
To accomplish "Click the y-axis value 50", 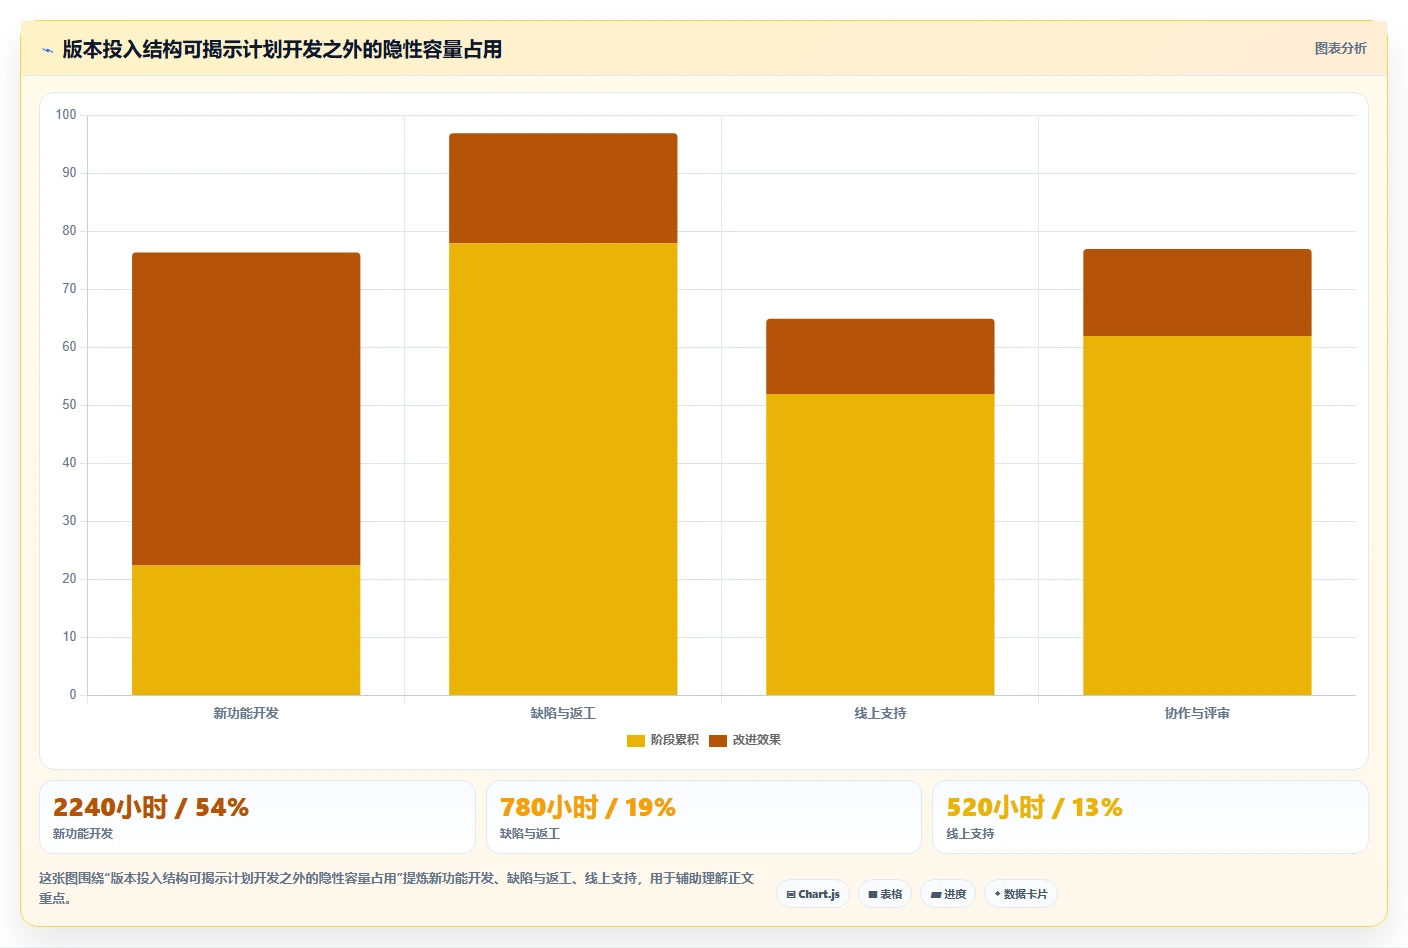I will (x=69, y=405).
